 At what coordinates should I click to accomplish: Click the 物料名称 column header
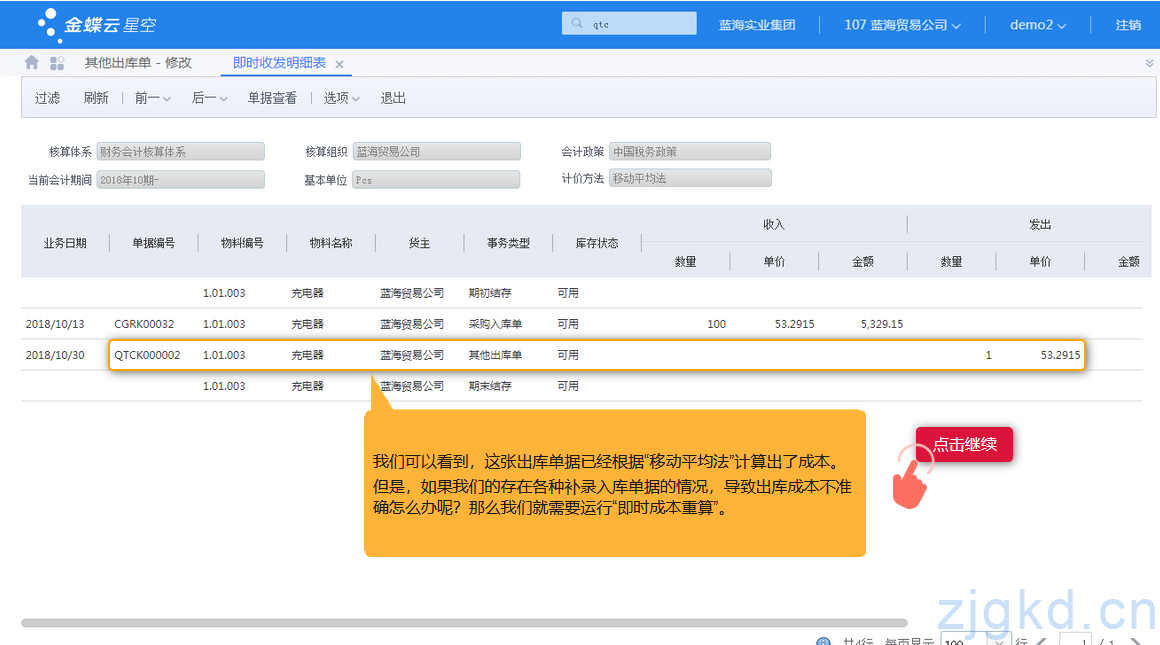tap(331, 243)
